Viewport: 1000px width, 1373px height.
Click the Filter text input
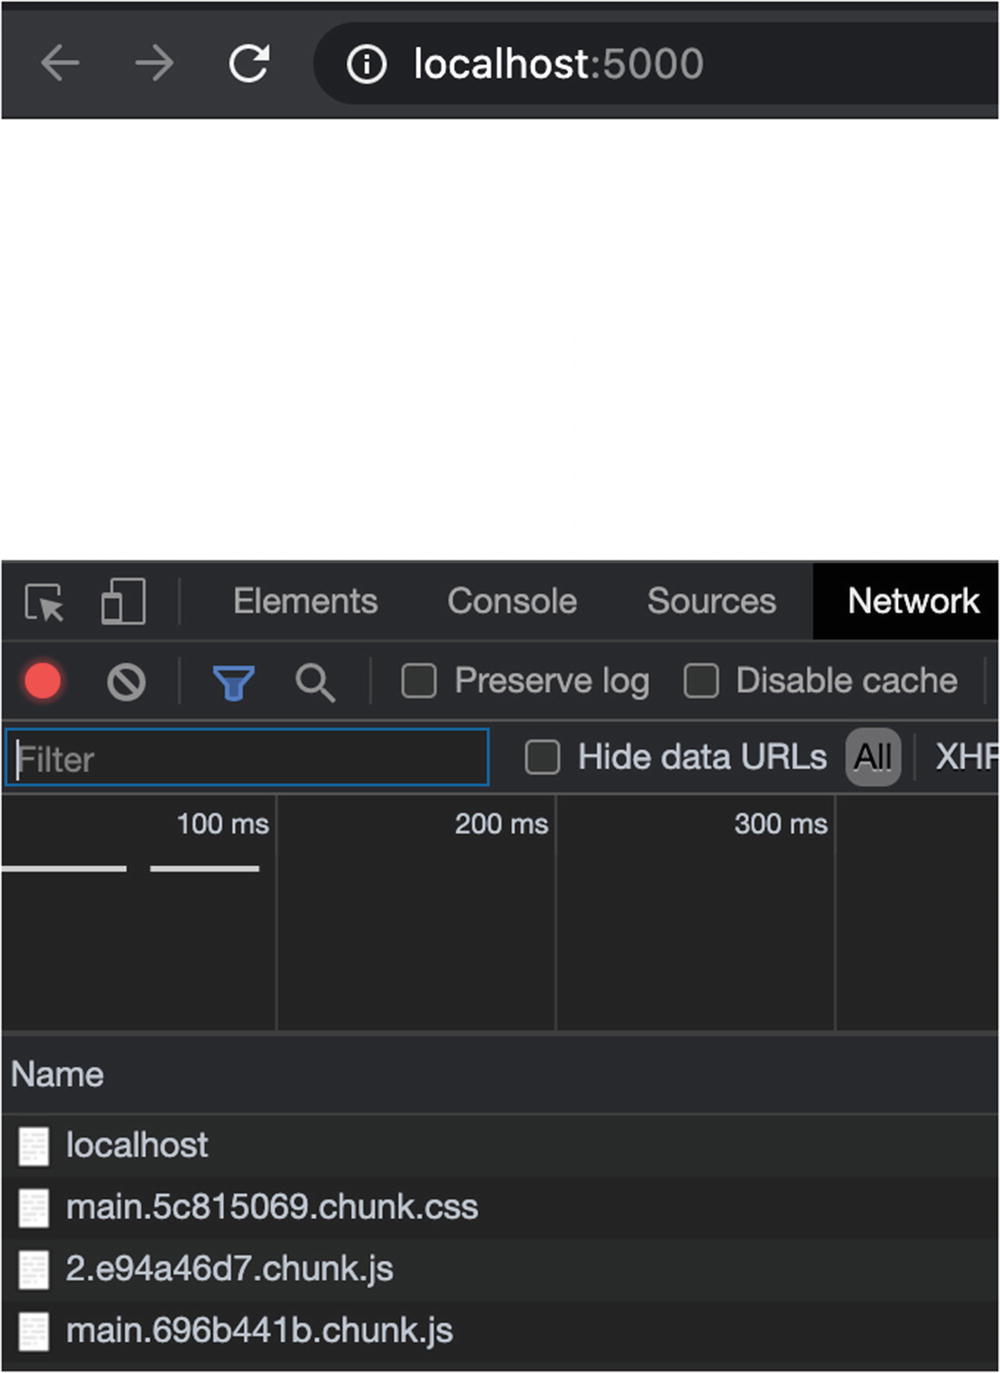click(248, 758)
